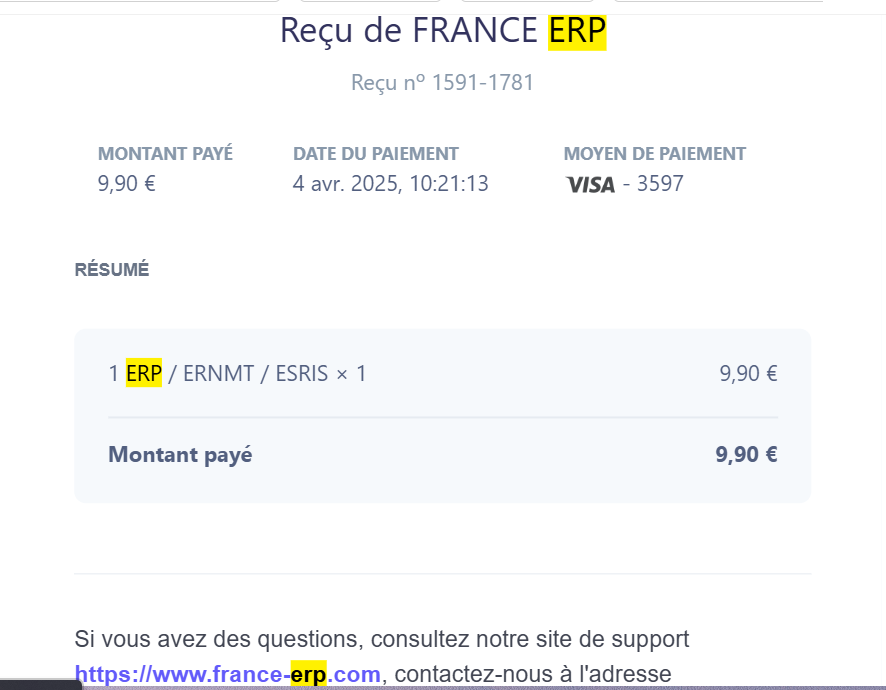Image resolution: width=886 pixels, height=690 pixels.
Task: Select the payment date 4 avr. 2025, 10:21:13
Action: (390, 184)
